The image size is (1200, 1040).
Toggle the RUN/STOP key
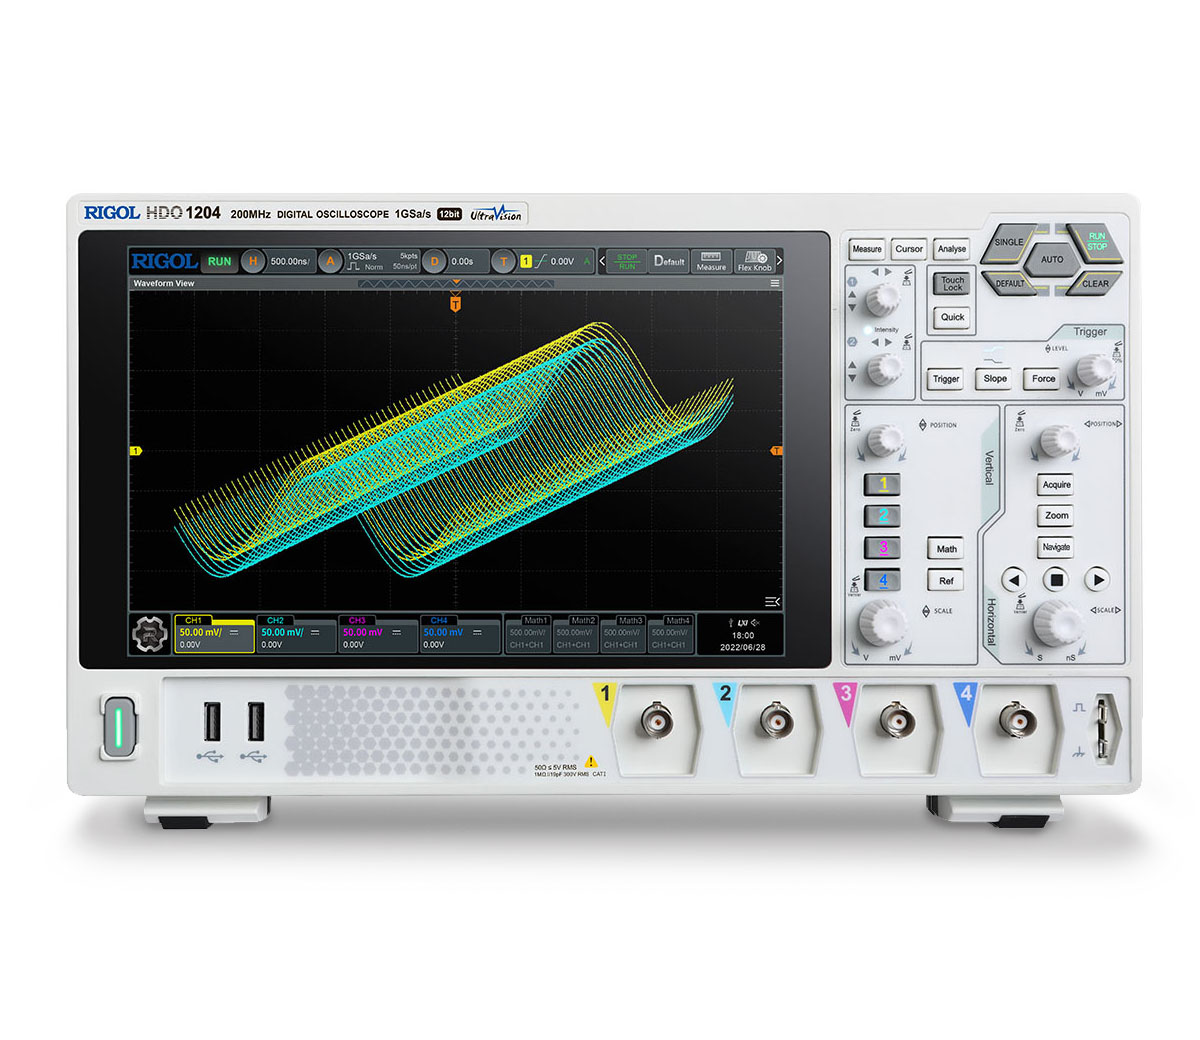(1097, 242)
